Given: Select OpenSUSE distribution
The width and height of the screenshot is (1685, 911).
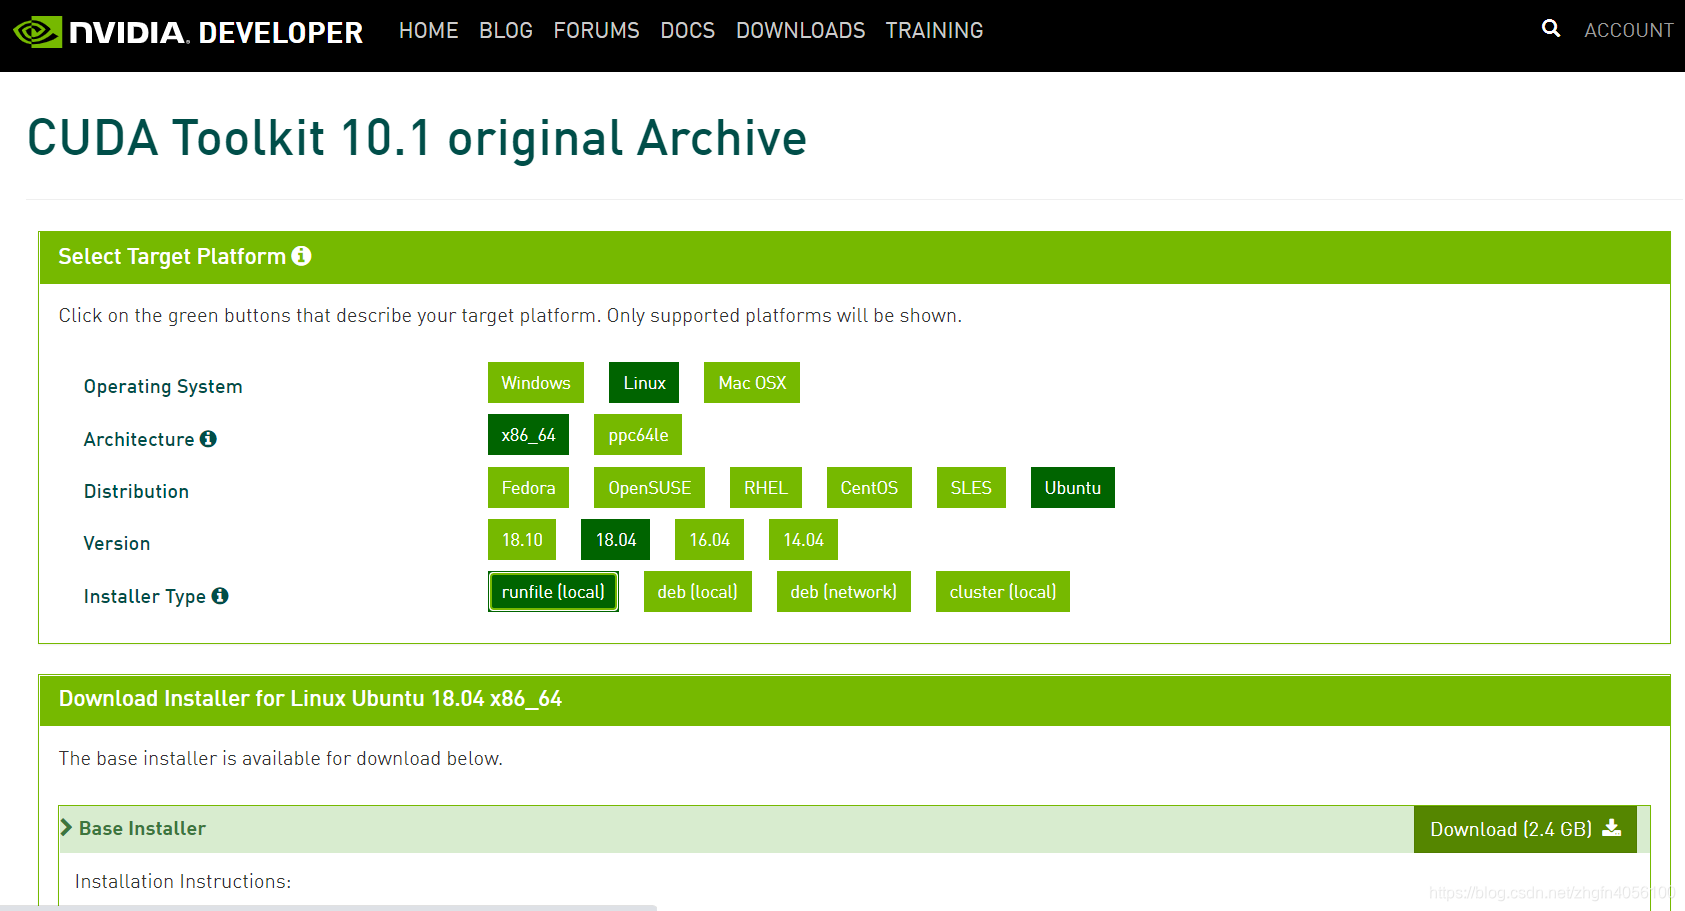Looking at the screenshot, I should point(649,488).
